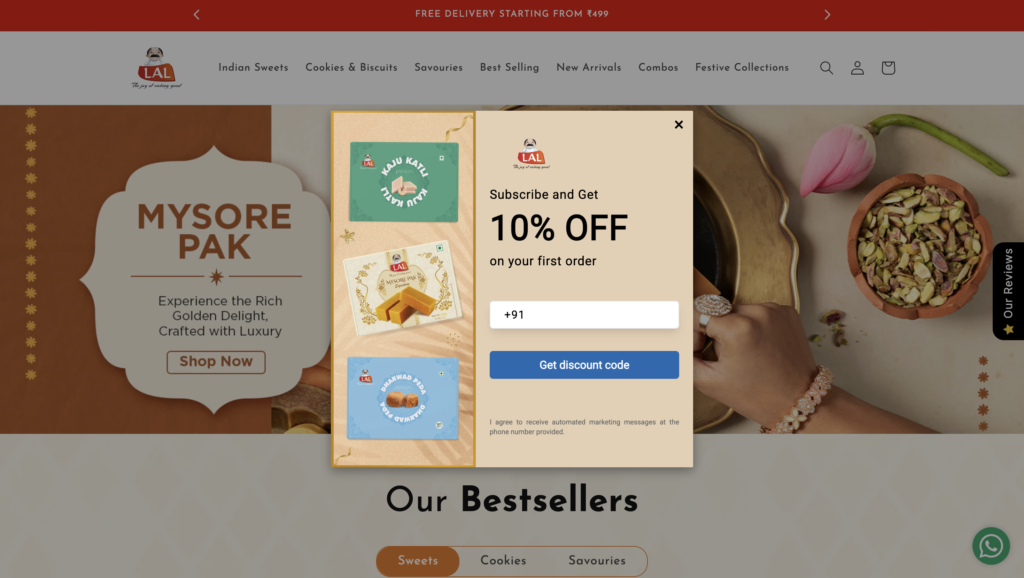The width and height of the screenshot is (1024, 578).
Task: Click Shop Now on Mysore Pak banner
Action: pos(216,362)
